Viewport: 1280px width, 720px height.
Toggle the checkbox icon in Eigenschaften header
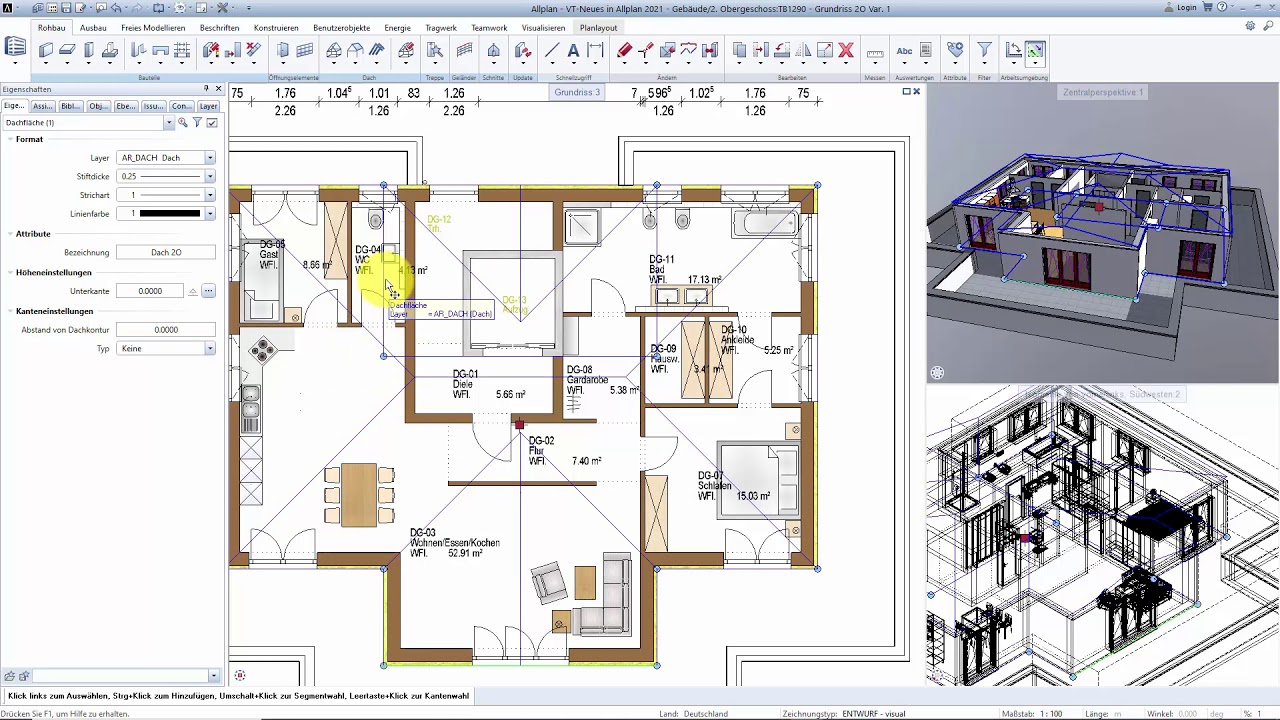[x=212, y=123]
